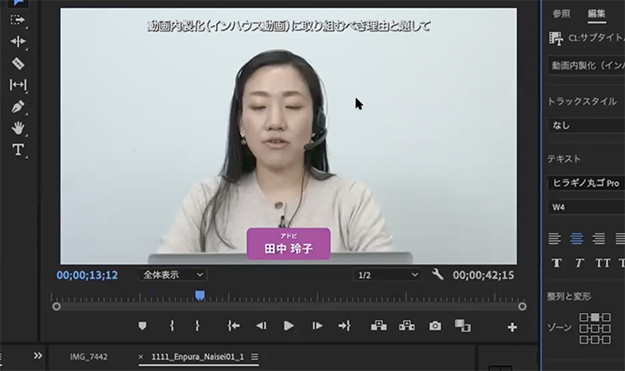The height and width of the screenshot is (371, 625).
Task: Select top-center zone alignment box
Action: point(595,317)
